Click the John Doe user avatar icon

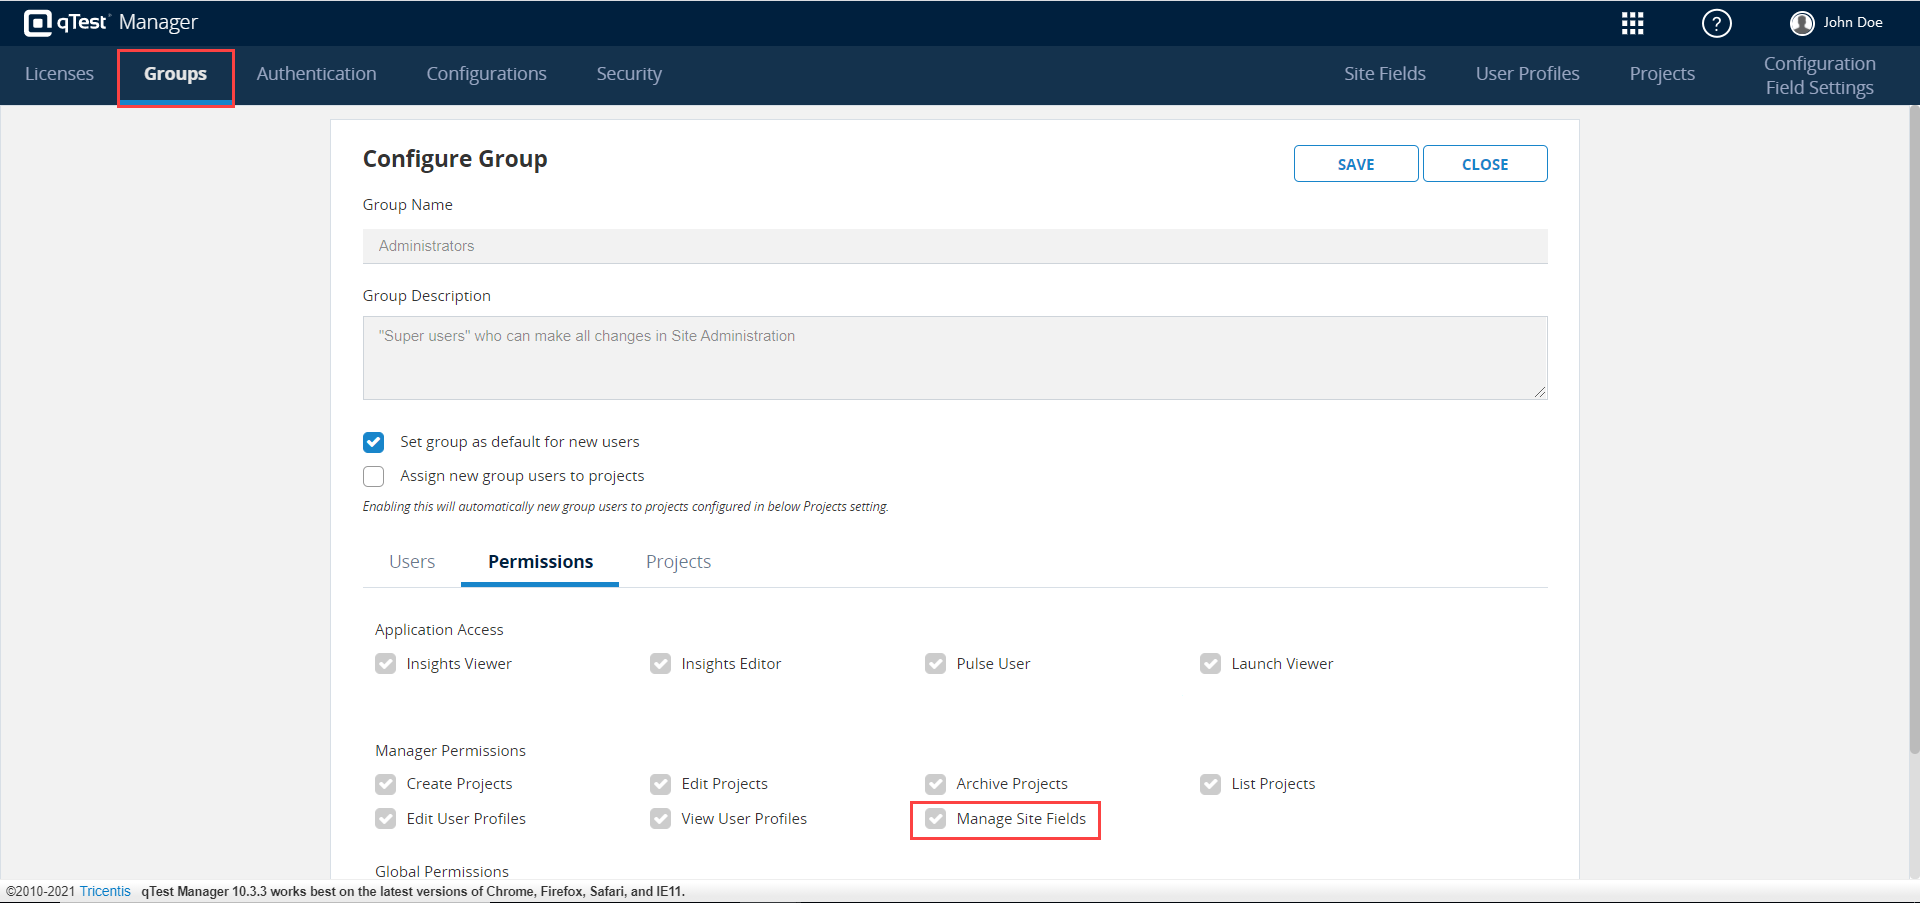pos(1802,23)
